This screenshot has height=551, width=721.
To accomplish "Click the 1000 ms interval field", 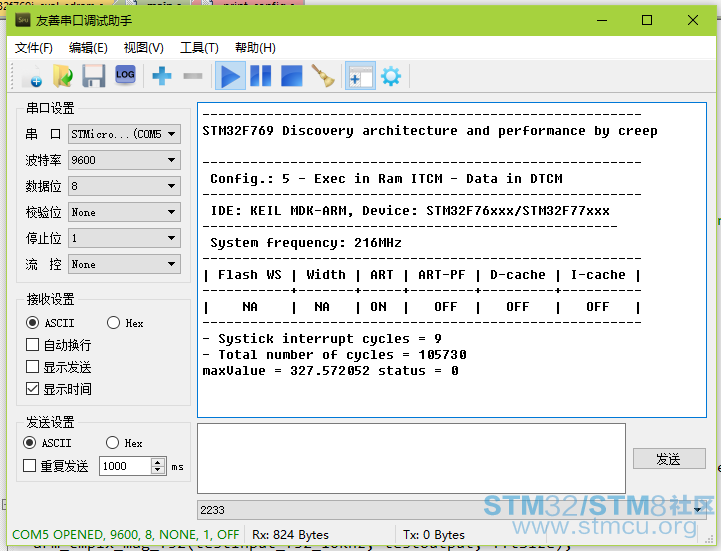I will (126, 466).
